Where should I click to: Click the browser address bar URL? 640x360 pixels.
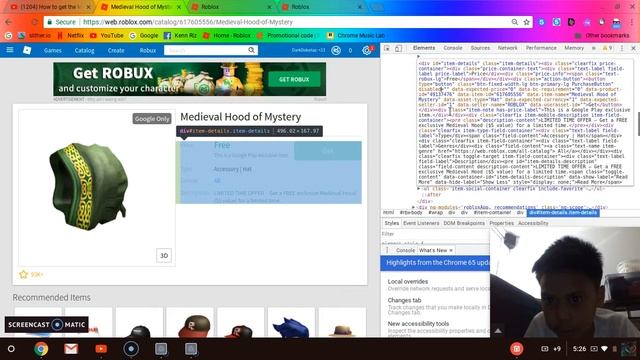pyautogui.click(x=188, y=22)
